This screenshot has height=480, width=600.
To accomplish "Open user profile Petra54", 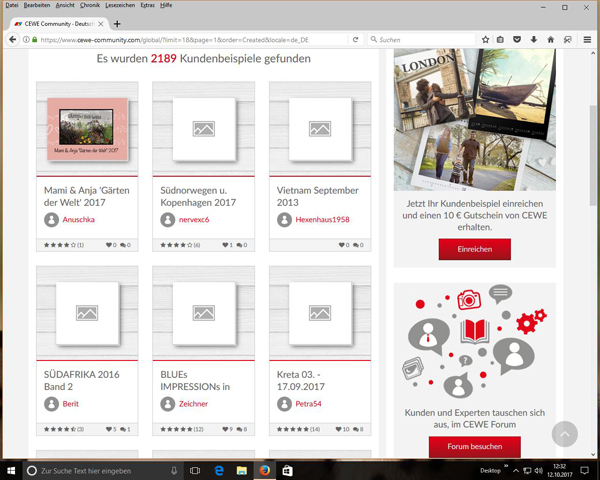I will coord(308,404).
